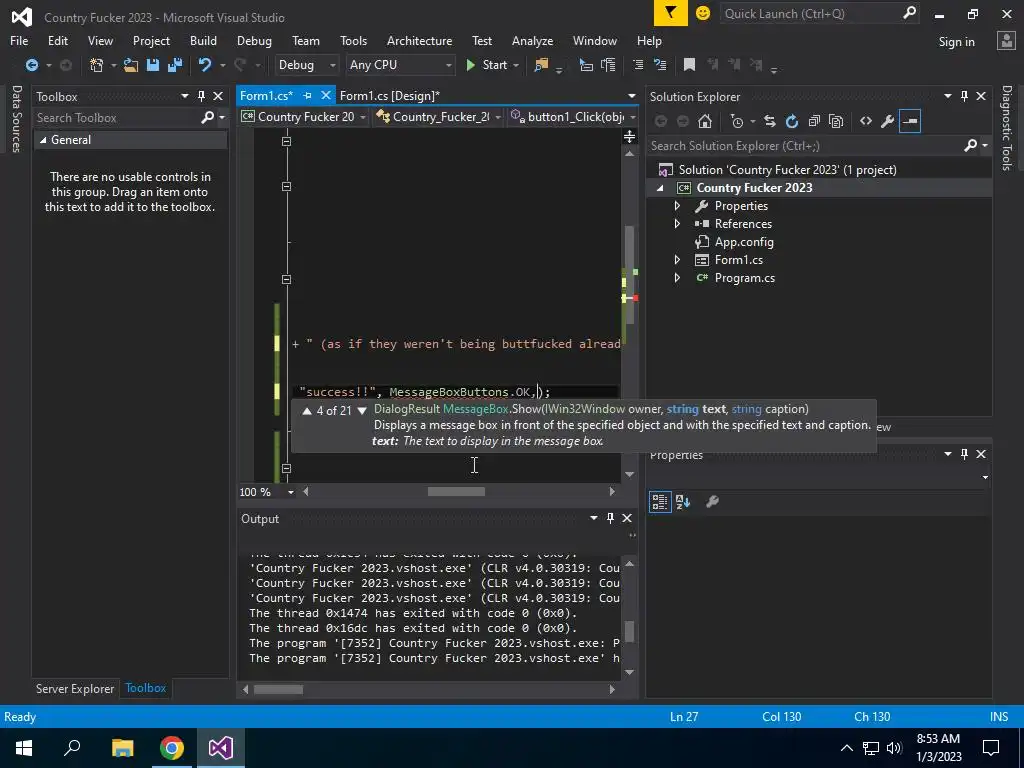This screenshot has height=768, width=1024.
Task: Pin the Toolbox panel with auto-hide pin
Action: pos(201,96)
